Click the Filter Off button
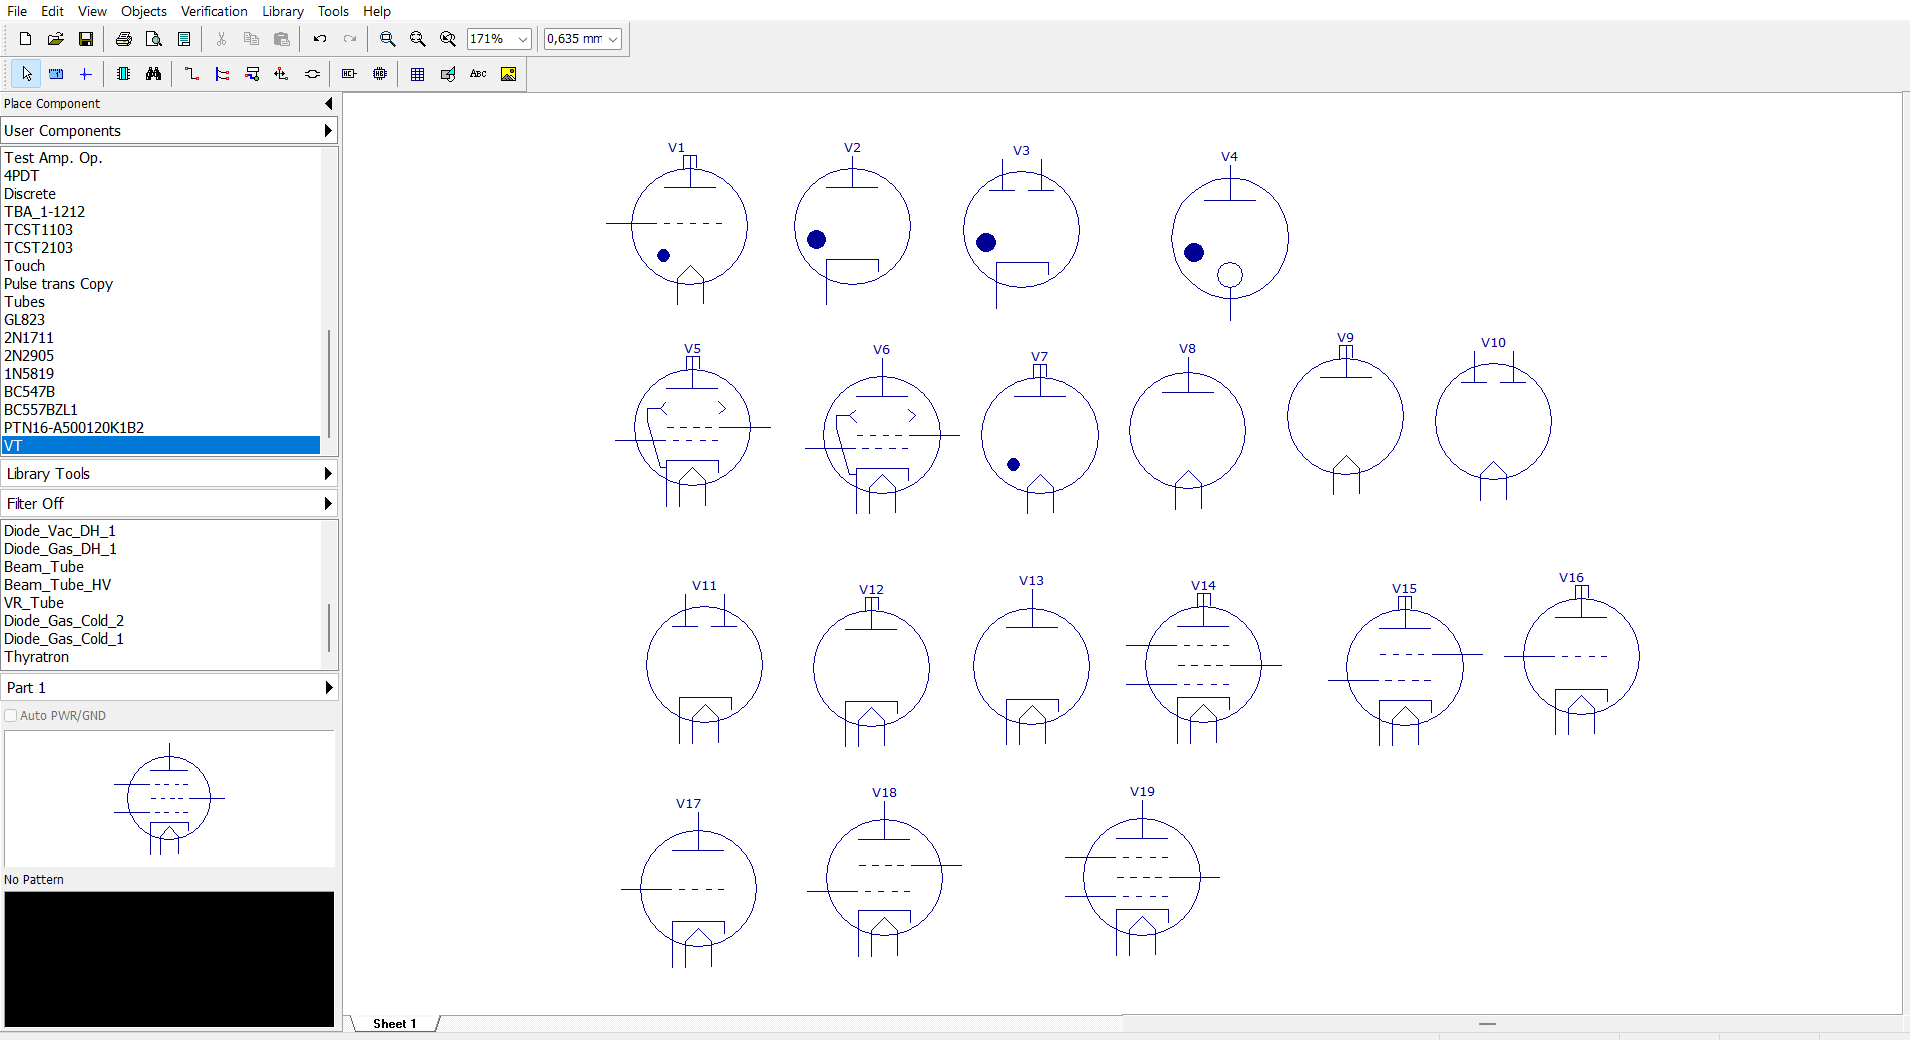This screenshot has width=1910, height=1040. pyautogui.click(x=169, y=504)
